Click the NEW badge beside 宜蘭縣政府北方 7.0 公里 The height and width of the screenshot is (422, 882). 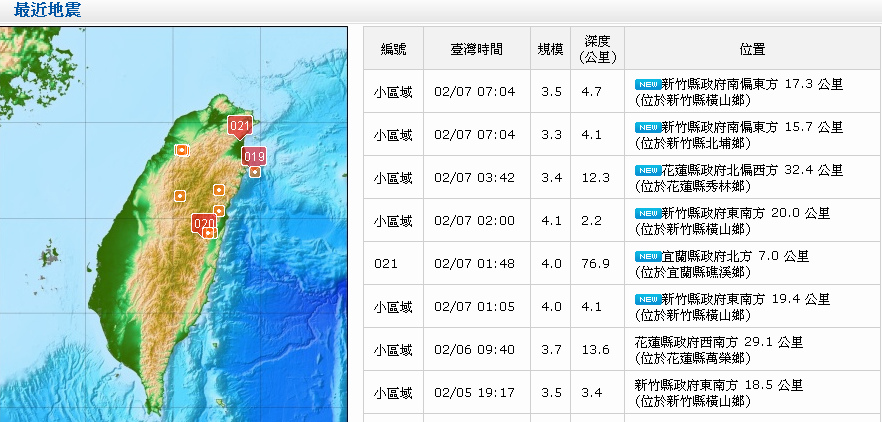pyautogui.click(x=647, y=256)
